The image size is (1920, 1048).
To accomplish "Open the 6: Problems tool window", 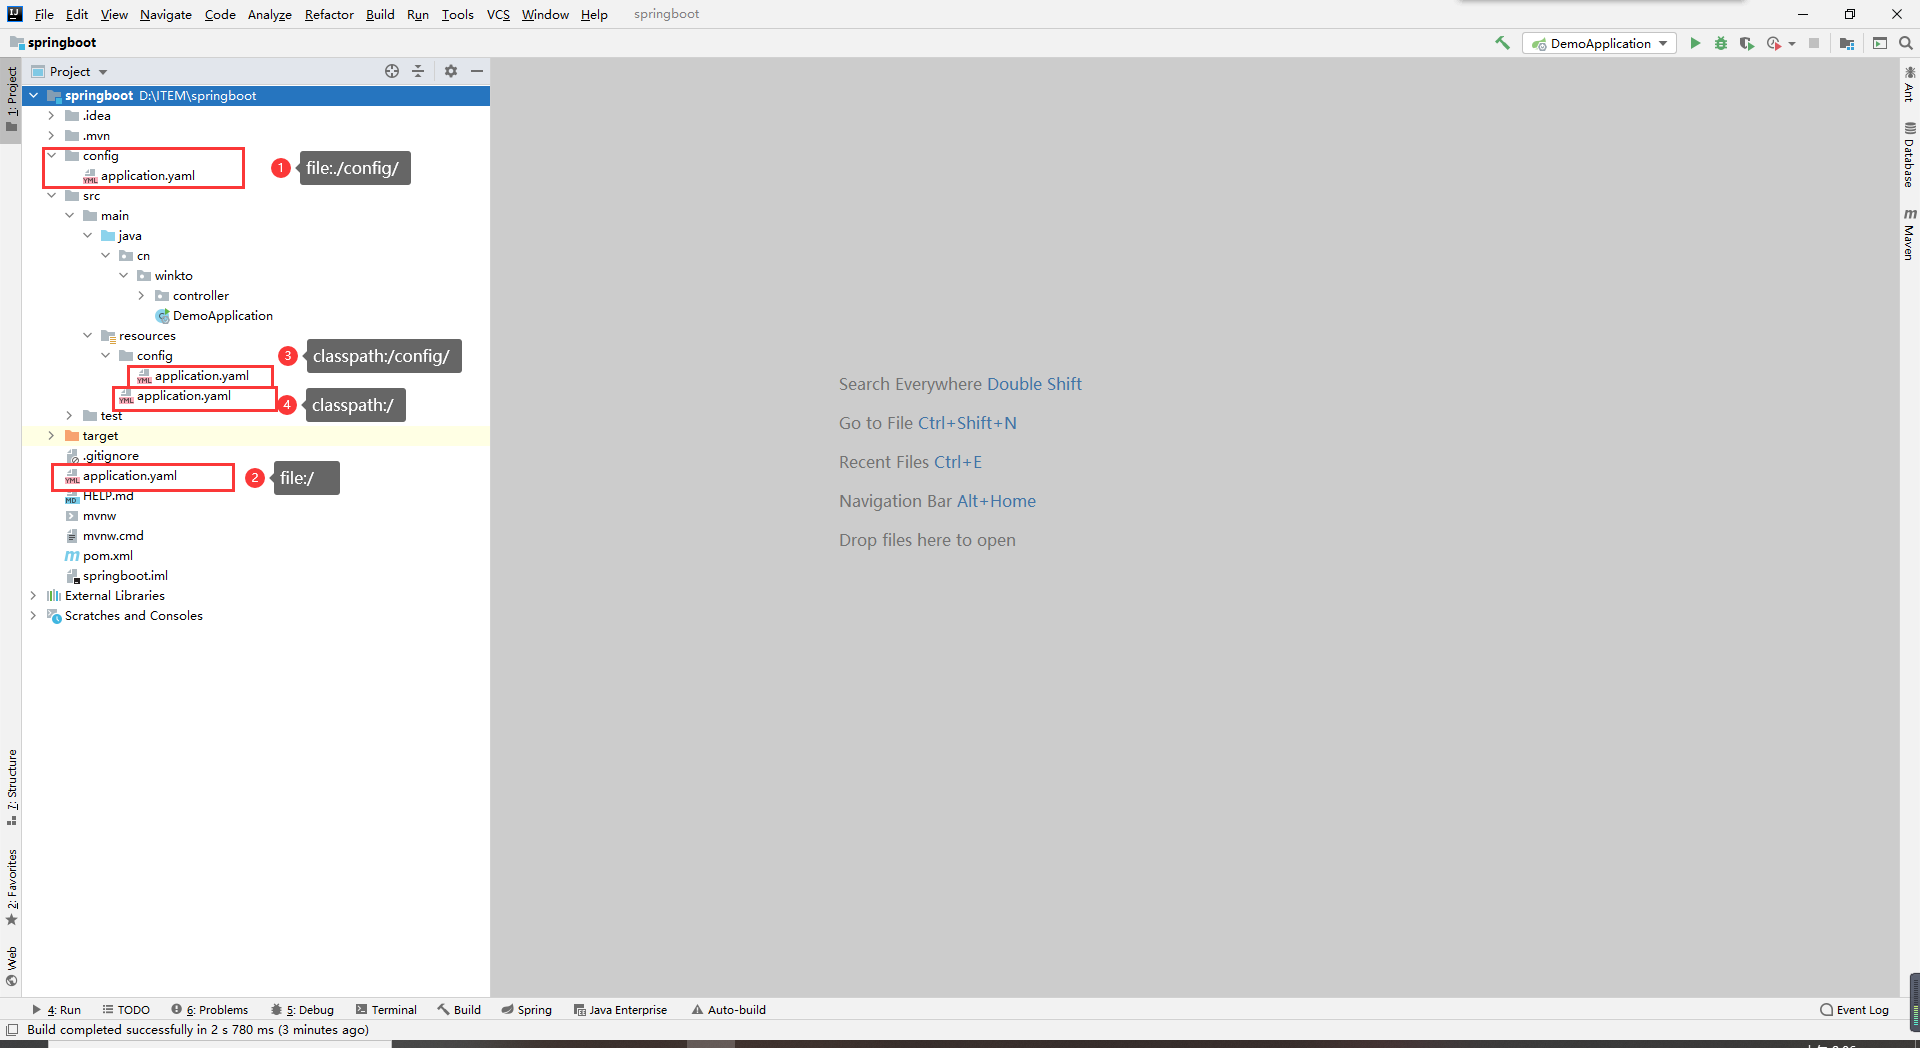I will tap(209, 1010).
